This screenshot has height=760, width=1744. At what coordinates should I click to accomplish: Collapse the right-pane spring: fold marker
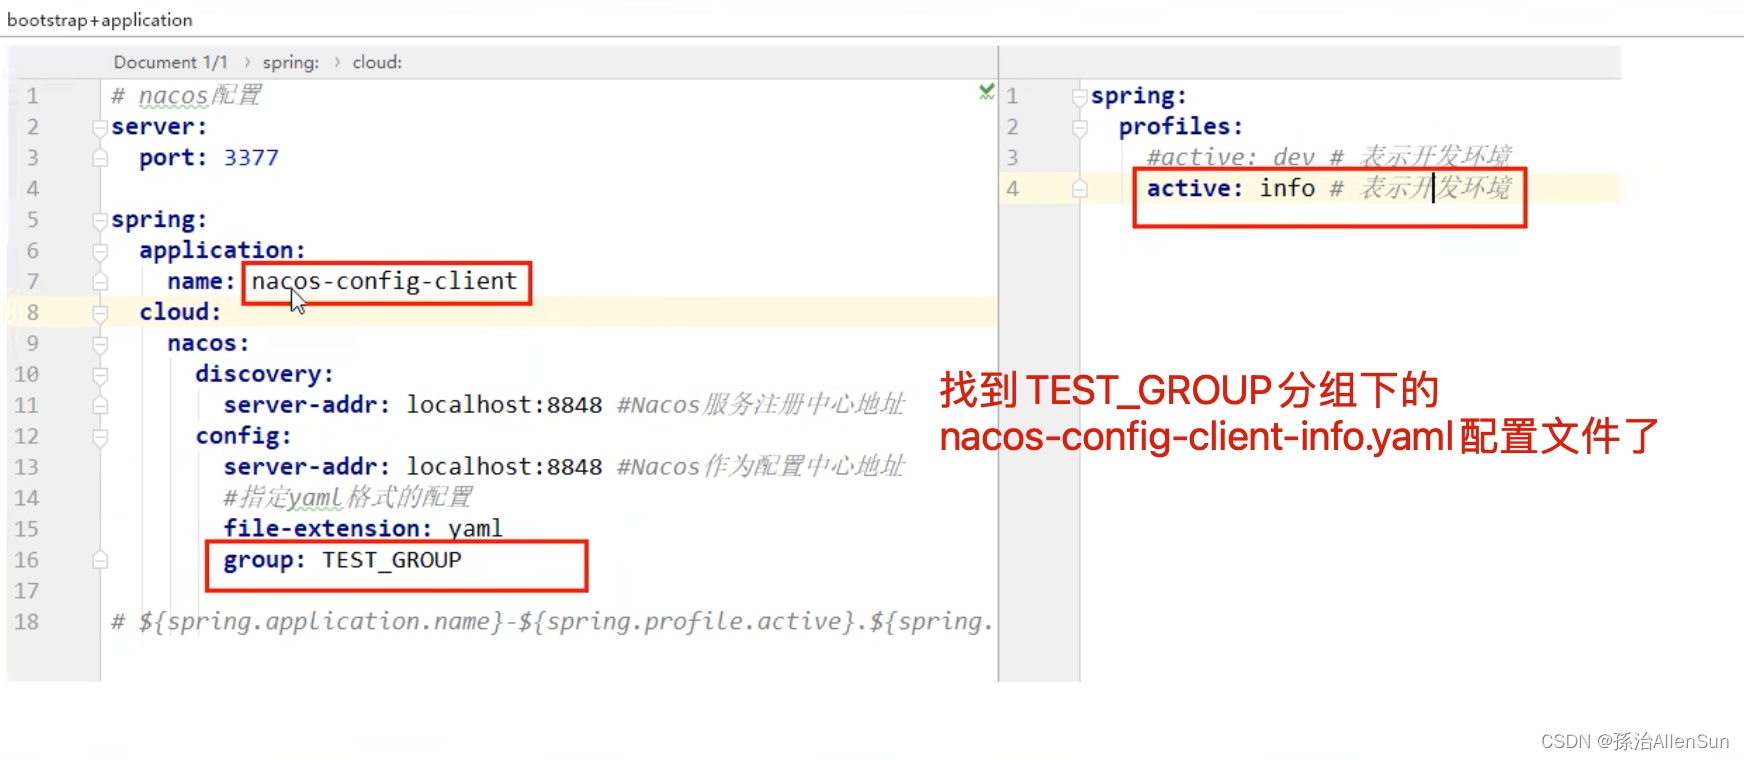(1080, 97)
